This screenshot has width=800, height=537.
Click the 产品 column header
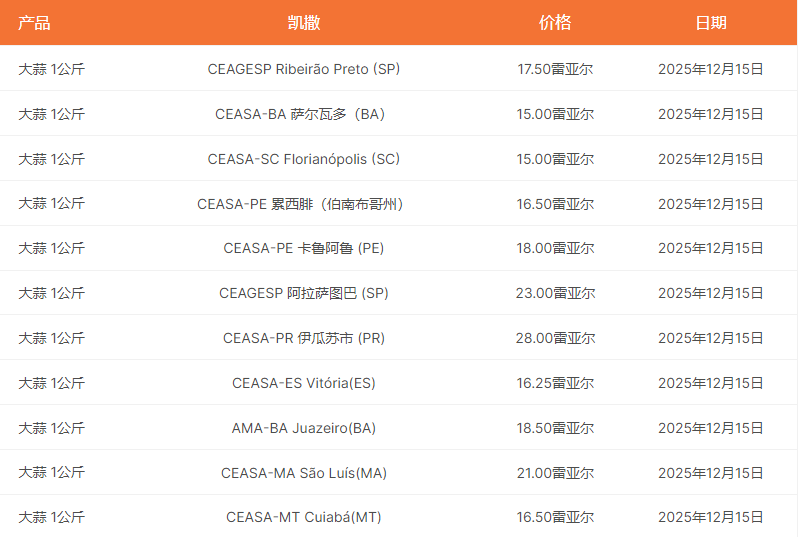[x=34, y=23]
